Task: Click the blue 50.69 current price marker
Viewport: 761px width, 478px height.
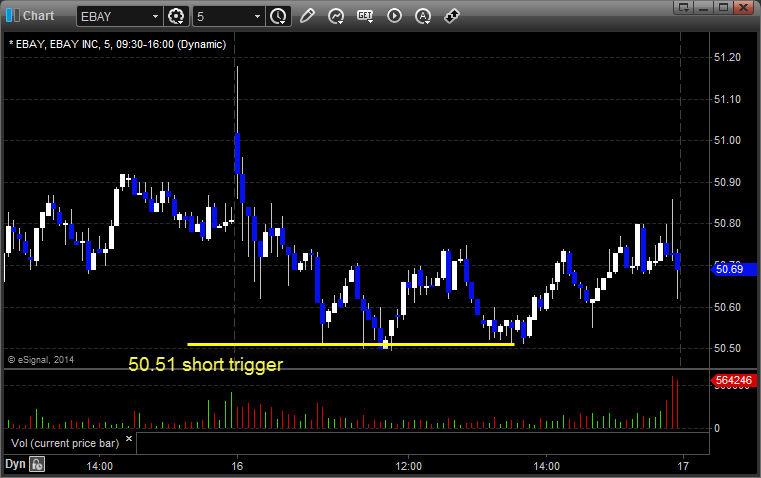Action: click(x=734, y=269)
